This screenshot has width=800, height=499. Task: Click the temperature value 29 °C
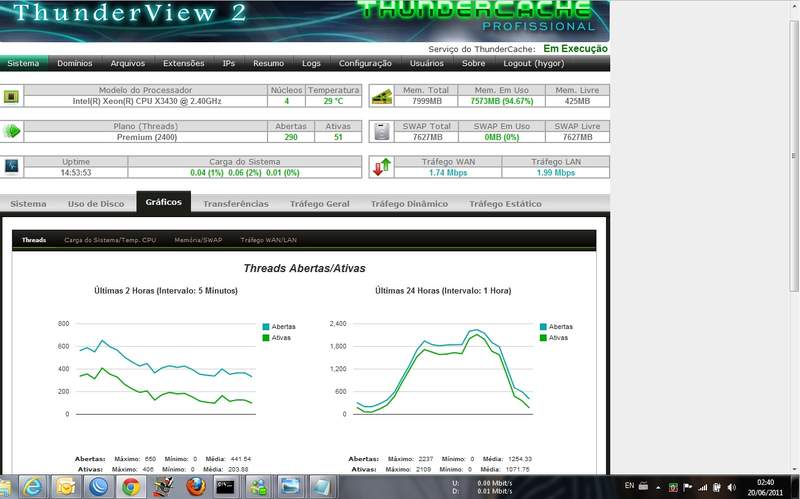[333, 101]
